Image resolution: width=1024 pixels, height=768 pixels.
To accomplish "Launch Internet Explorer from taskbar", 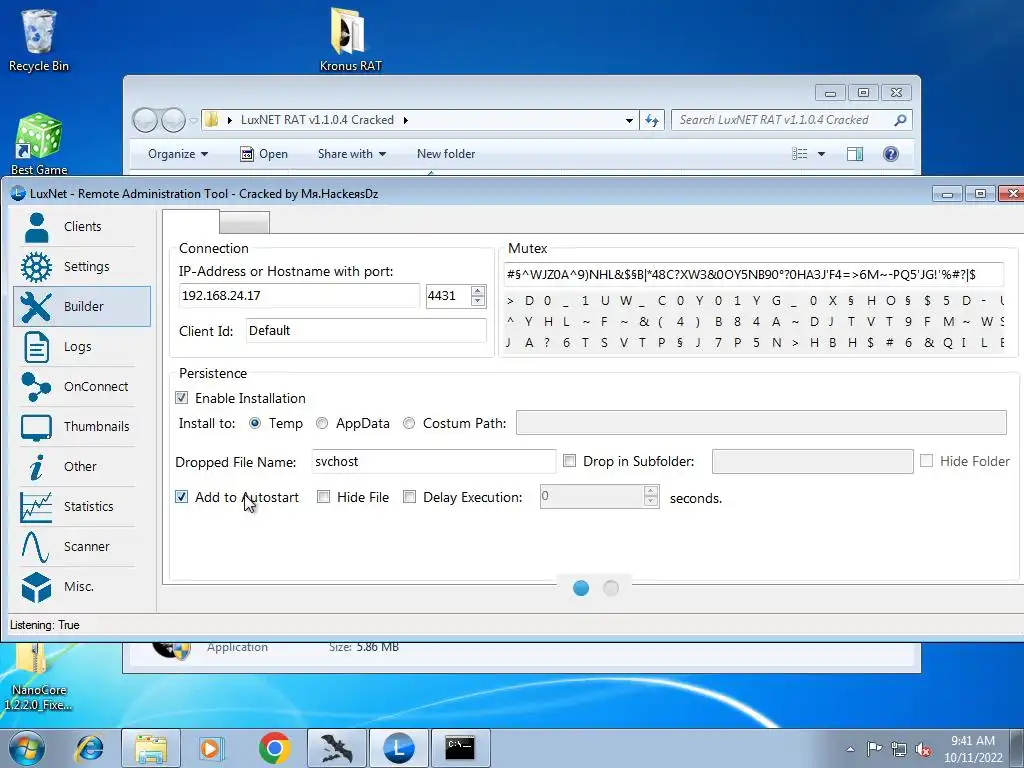I will click(89, 748).
